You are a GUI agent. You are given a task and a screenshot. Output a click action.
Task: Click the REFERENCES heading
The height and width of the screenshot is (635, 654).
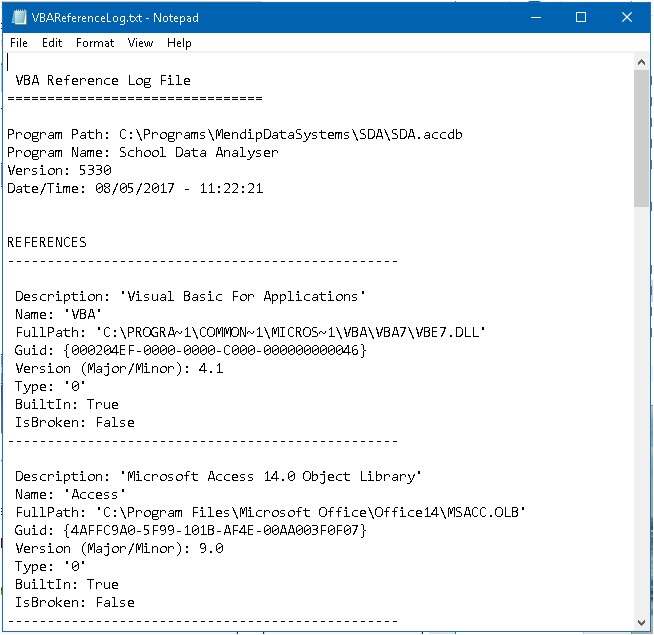(x=47, y=242)
